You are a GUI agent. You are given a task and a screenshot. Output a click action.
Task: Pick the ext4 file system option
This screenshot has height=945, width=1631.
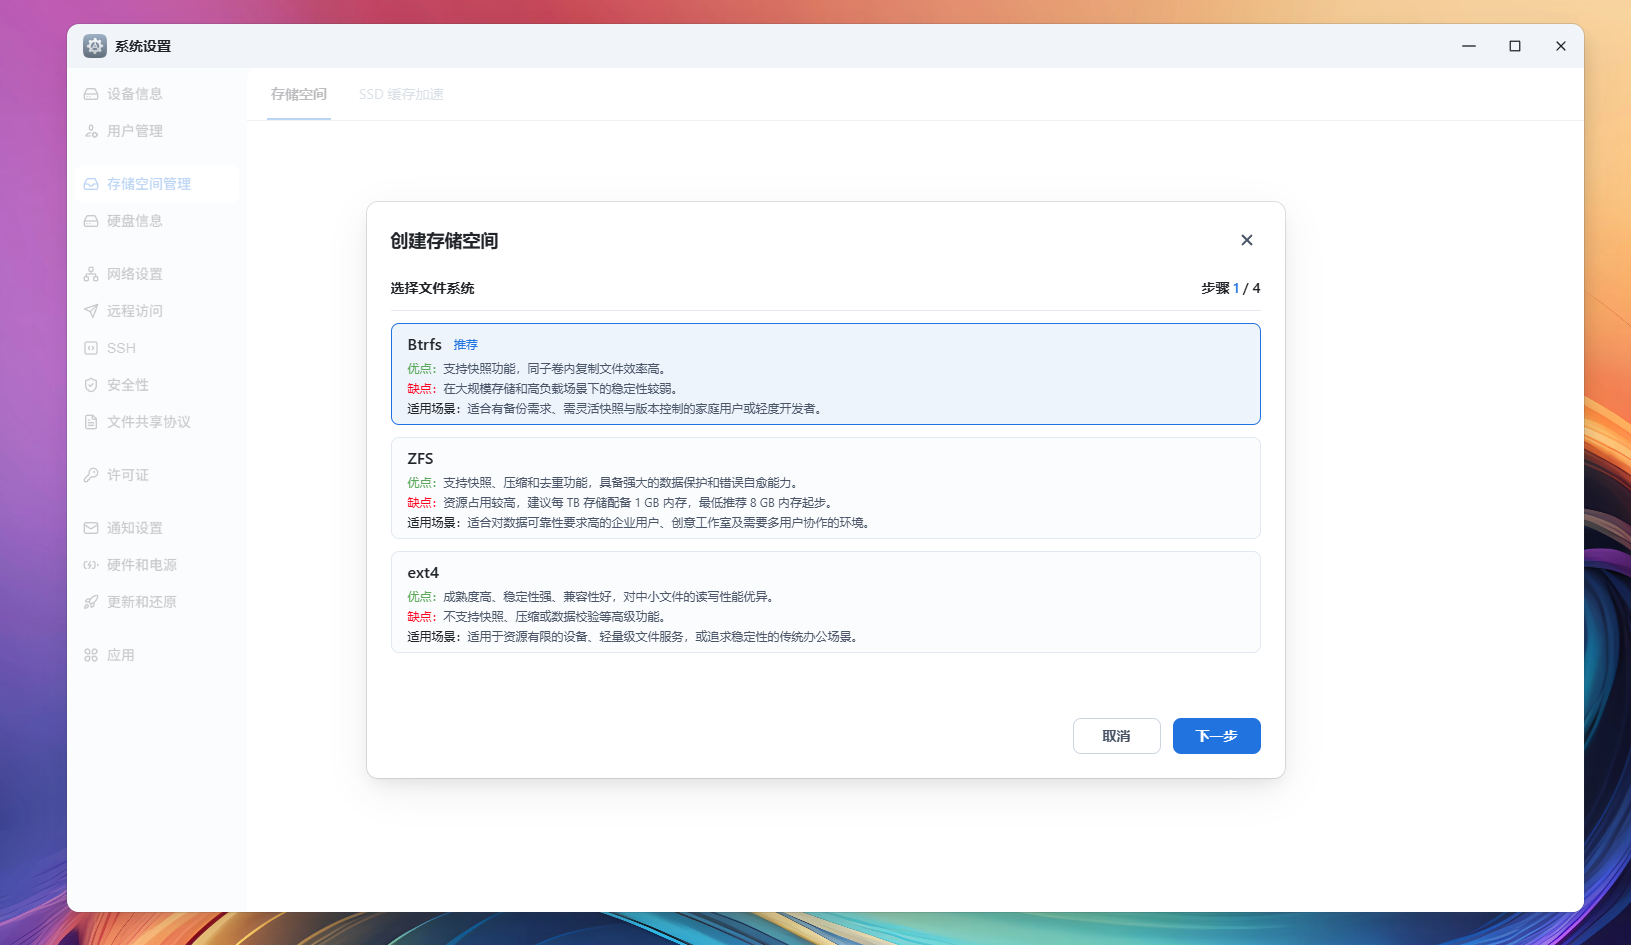(x=826, y=602)
